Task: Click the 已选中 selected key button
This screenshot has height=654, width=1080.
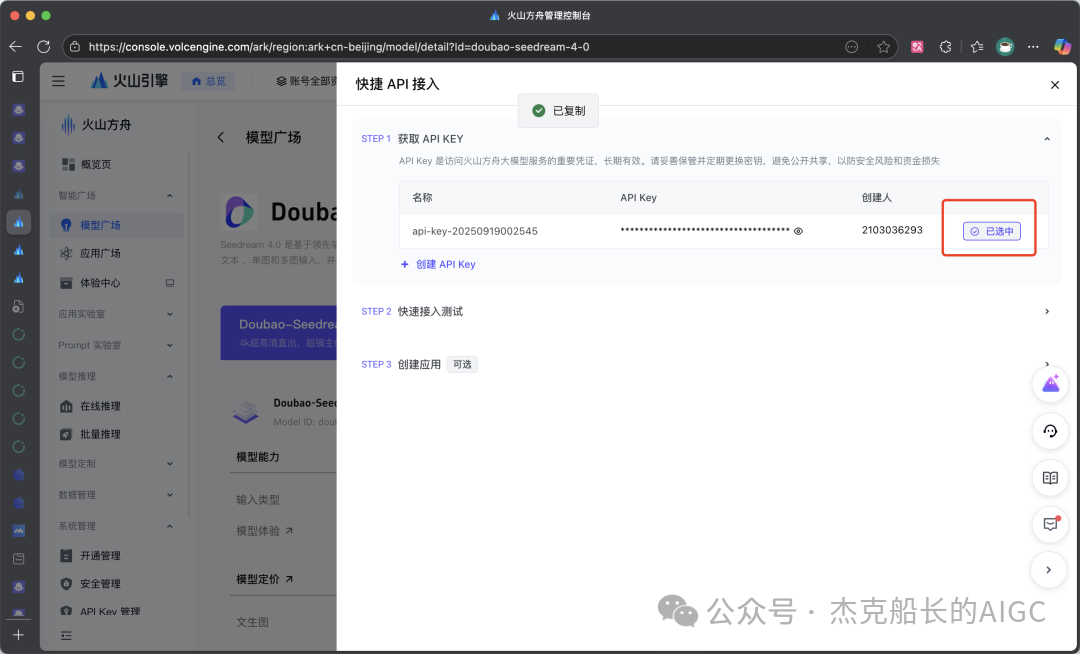Action: click(x=991, y=231)
